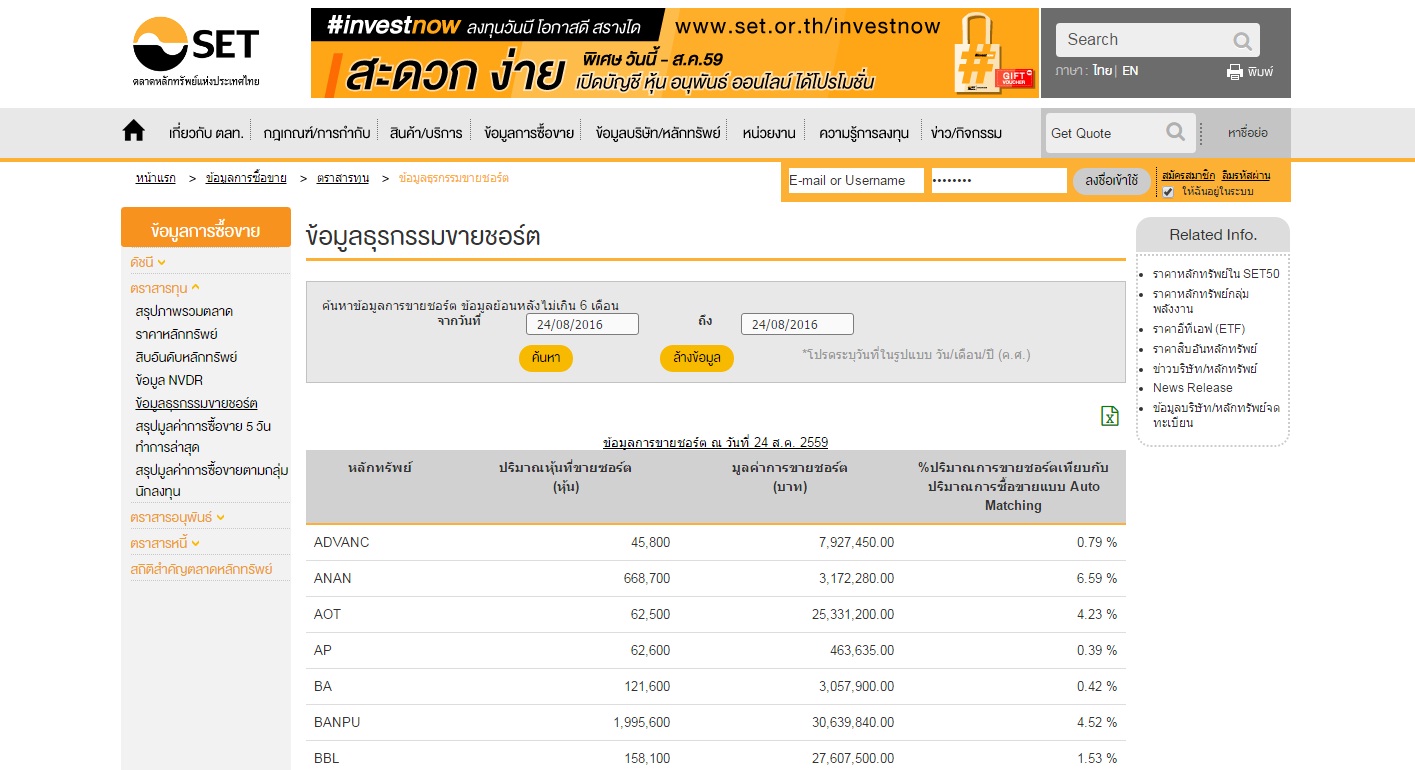1415x770 pixels.
Task: Open ราคาสิบอันหลักทรัพย์ related link
Action: [1205, 349]
